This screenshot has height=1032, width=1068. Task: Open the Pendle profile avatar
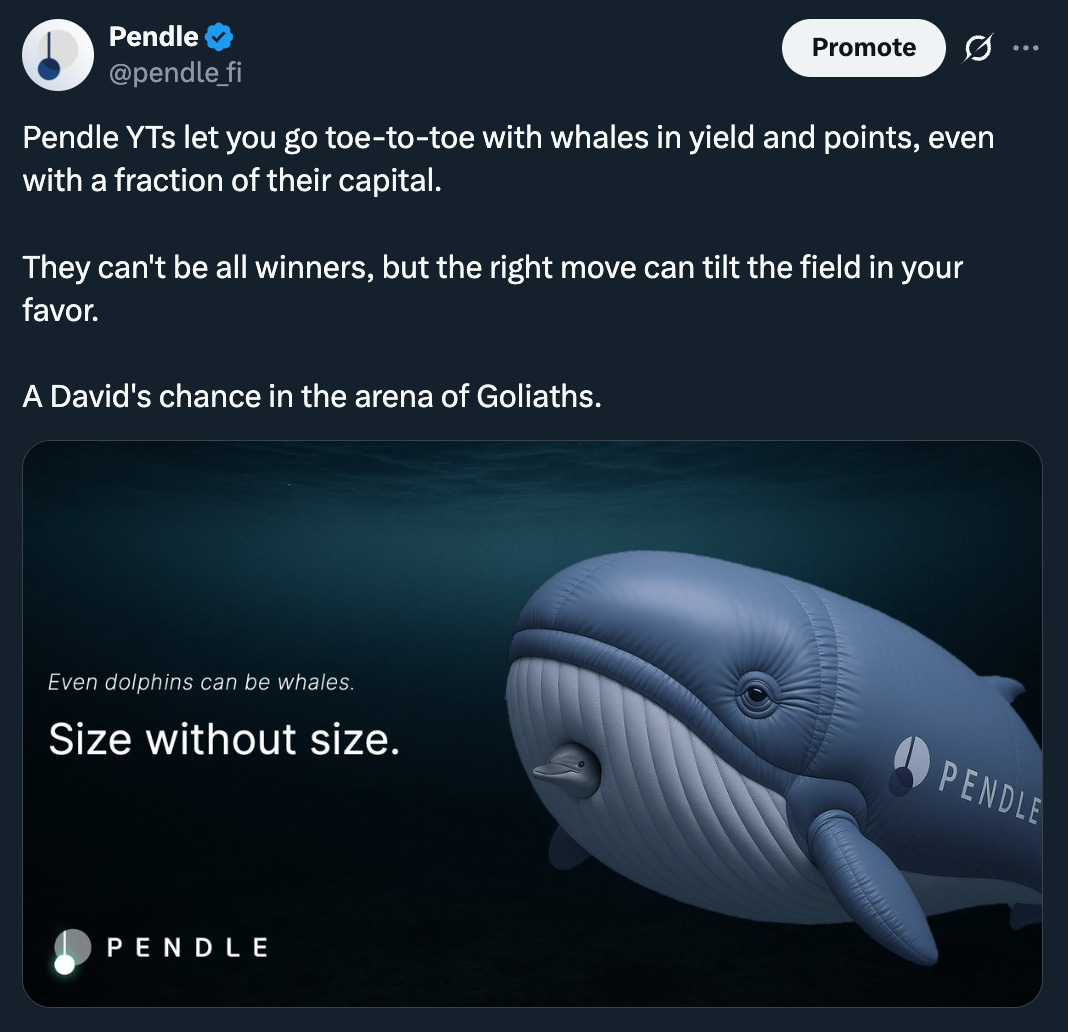[x=58, y=55]
